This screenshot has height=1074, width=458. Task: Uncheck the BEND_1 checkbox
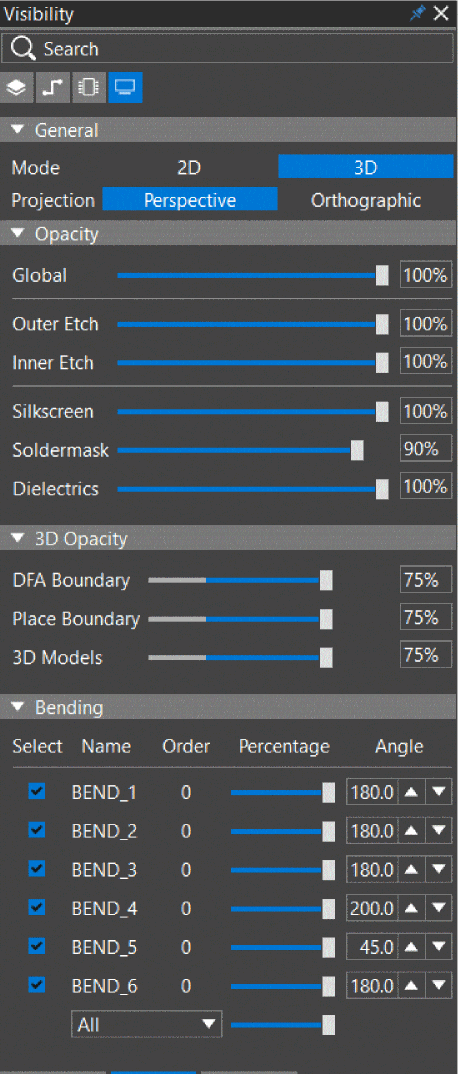point(37,792)
